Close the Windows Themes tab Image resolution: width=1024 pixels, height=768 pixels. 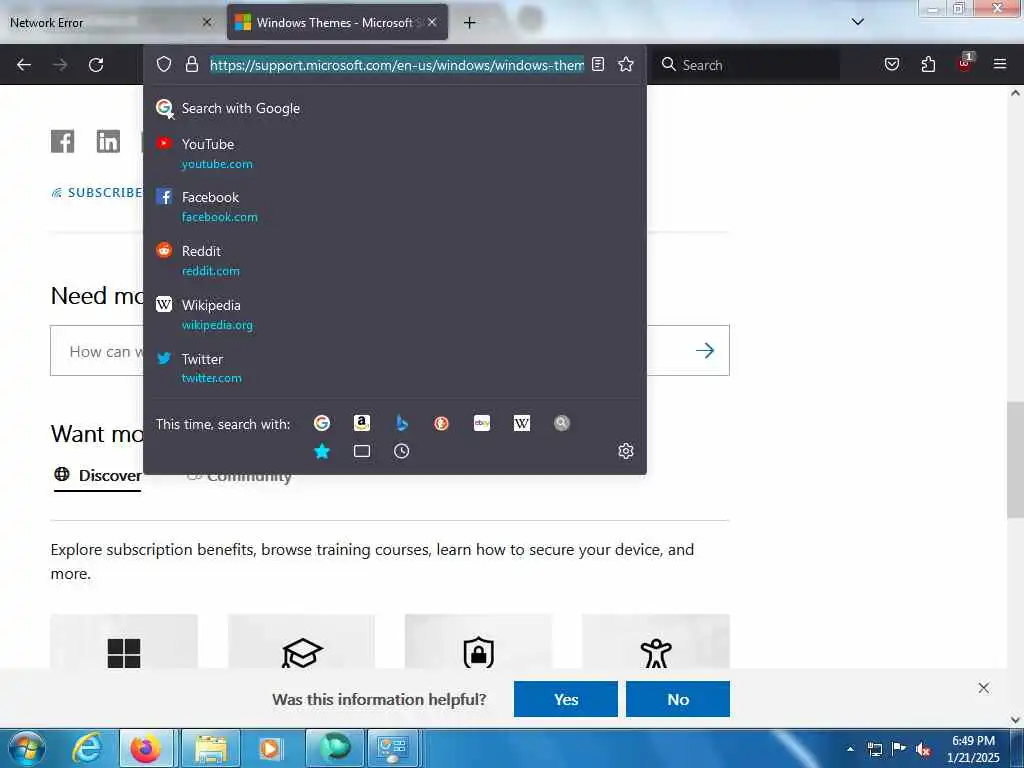(x=432, y=22)
